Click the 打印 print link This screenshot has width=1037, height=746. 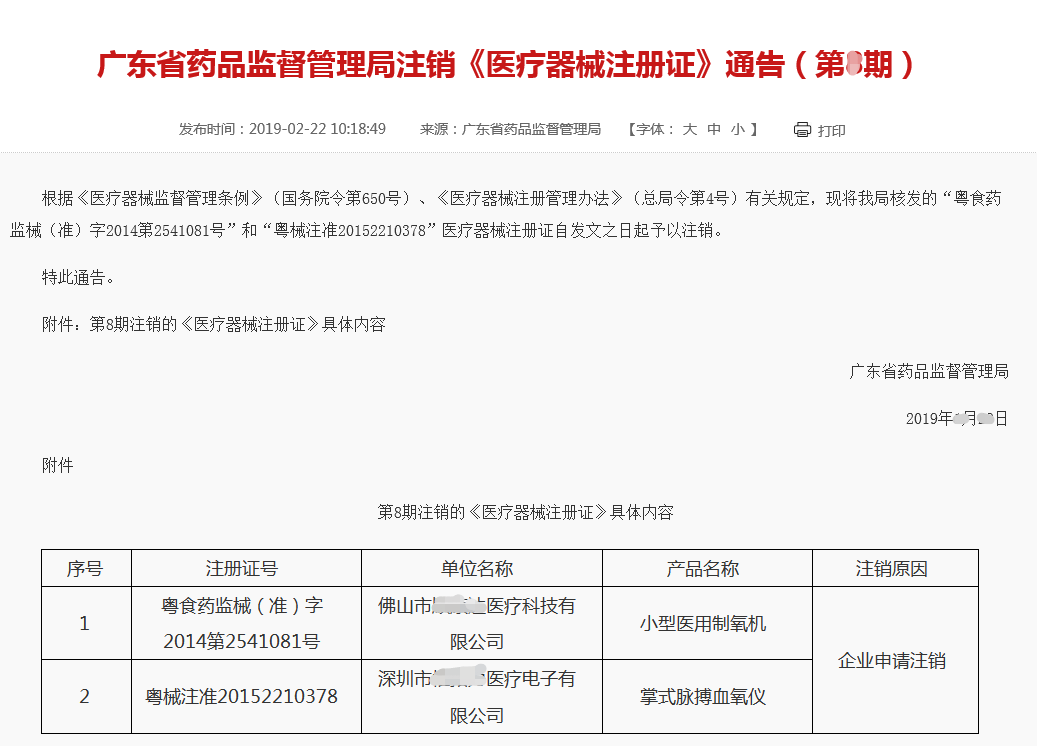tap(831, 130)
